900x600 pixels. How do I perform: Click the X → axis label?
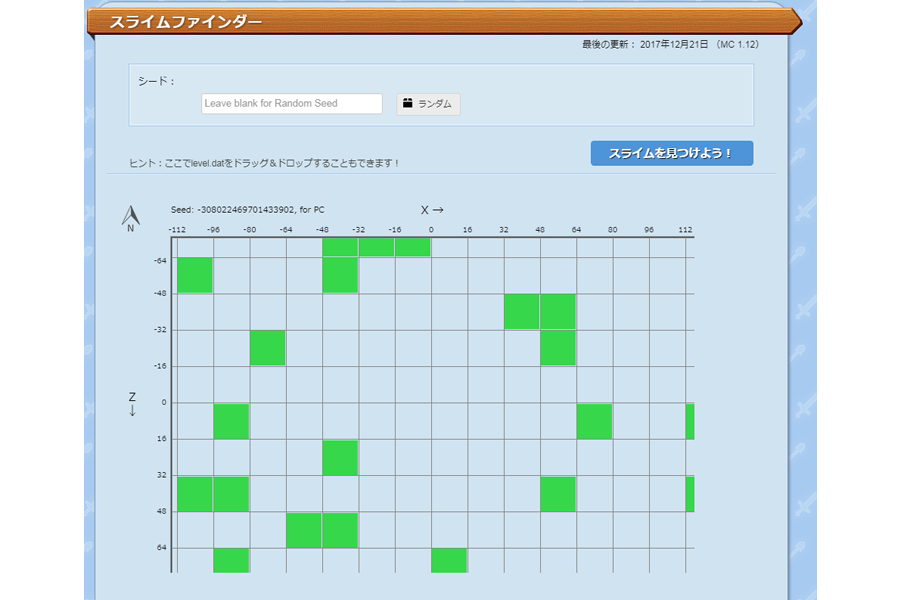pyautogui.click(x=432, y=210)
